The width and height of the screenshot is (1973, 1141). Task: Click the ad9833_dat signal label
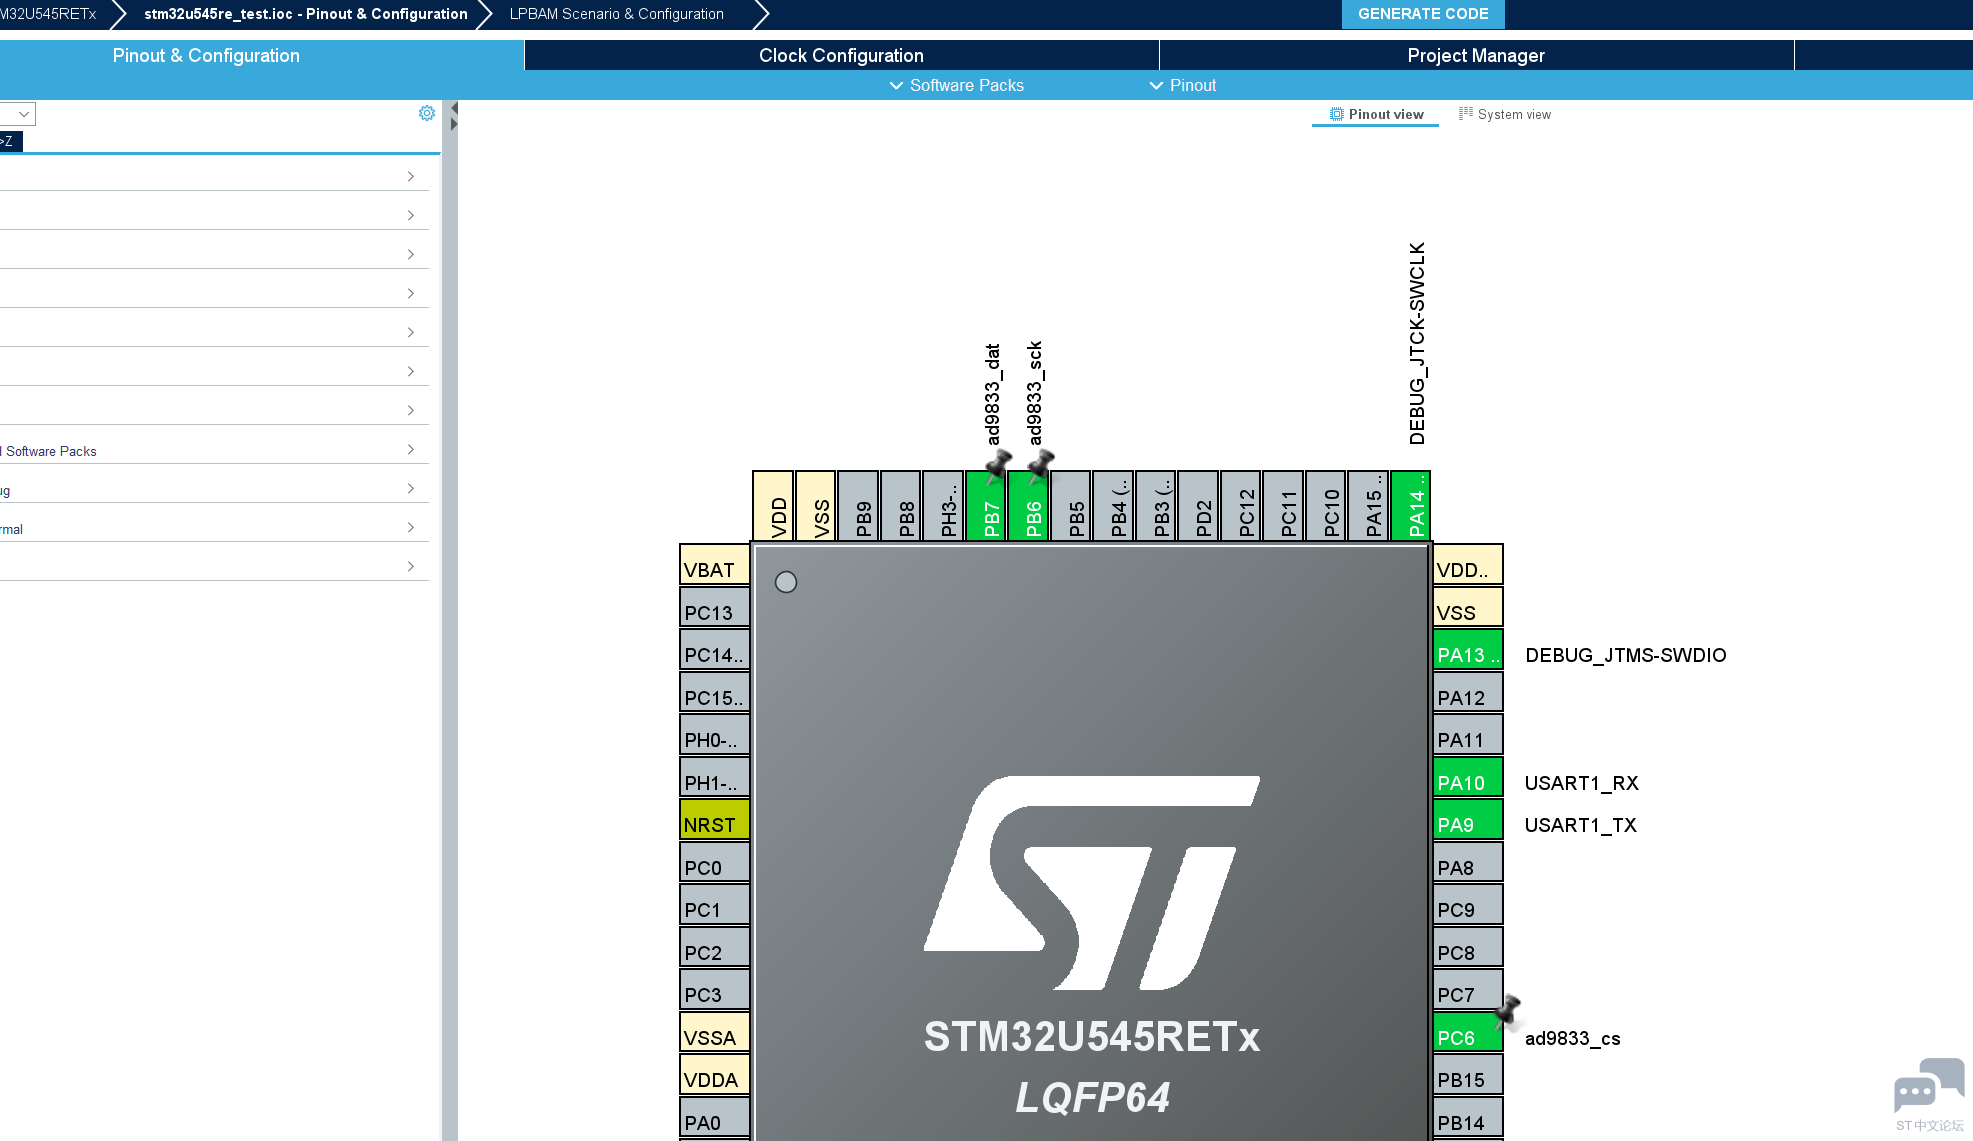992,395
